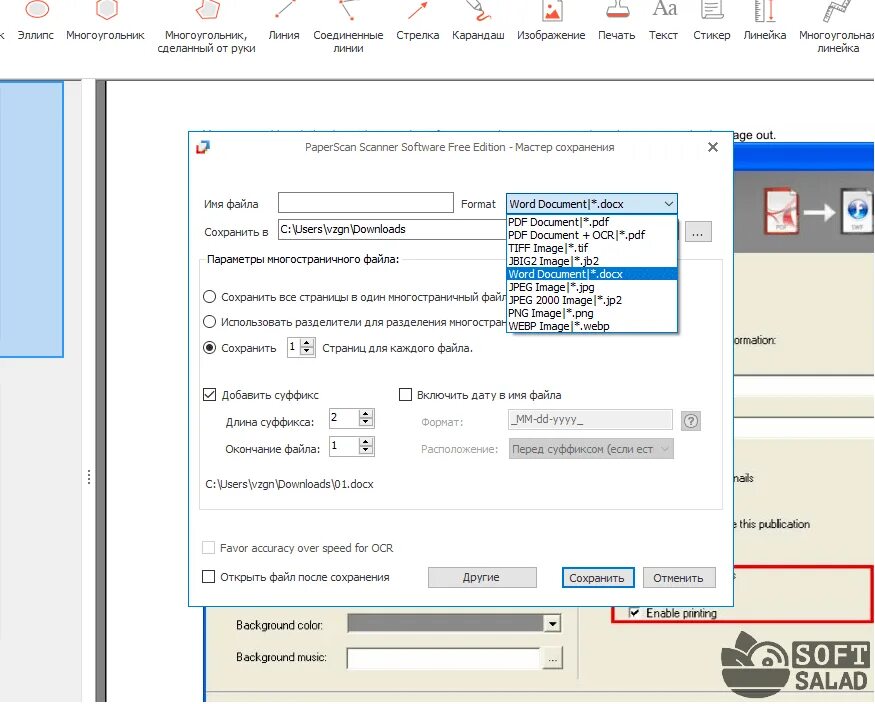Open the Format dropdown combo box
Screen dimensions: 875x704
point(592,204)
